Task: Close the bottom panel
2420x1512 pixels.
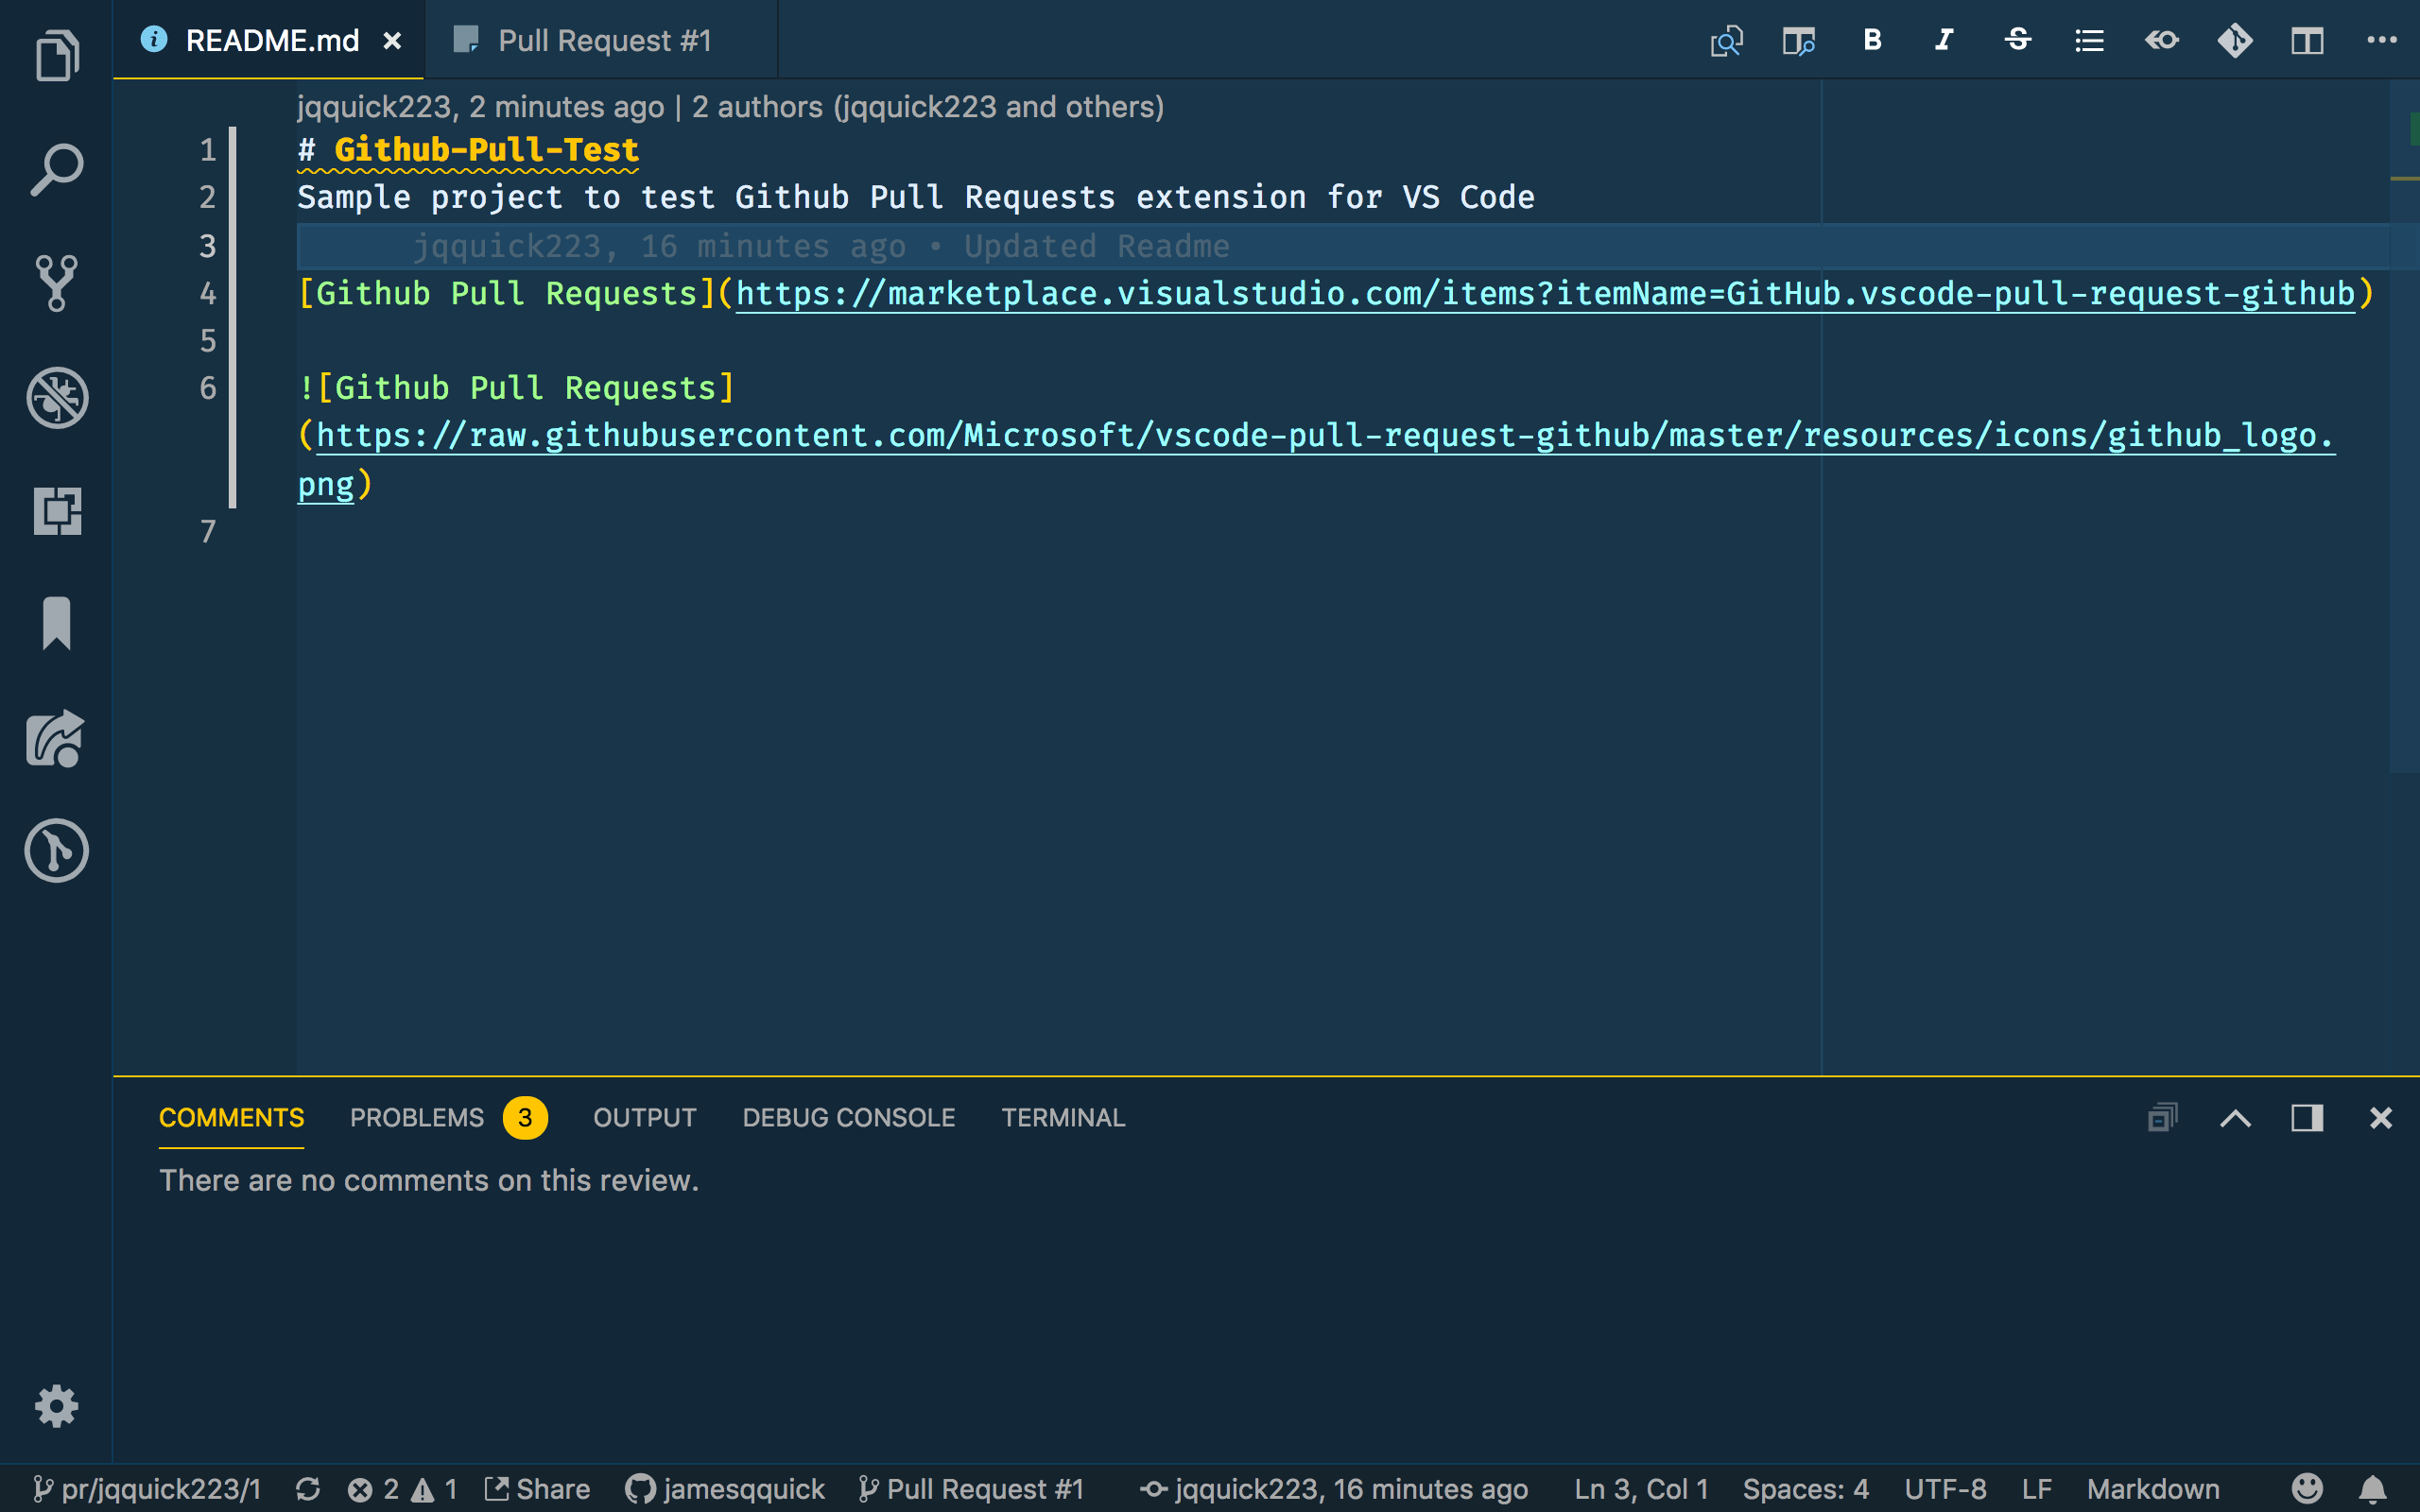Action: click(x=2381, y=1117)
